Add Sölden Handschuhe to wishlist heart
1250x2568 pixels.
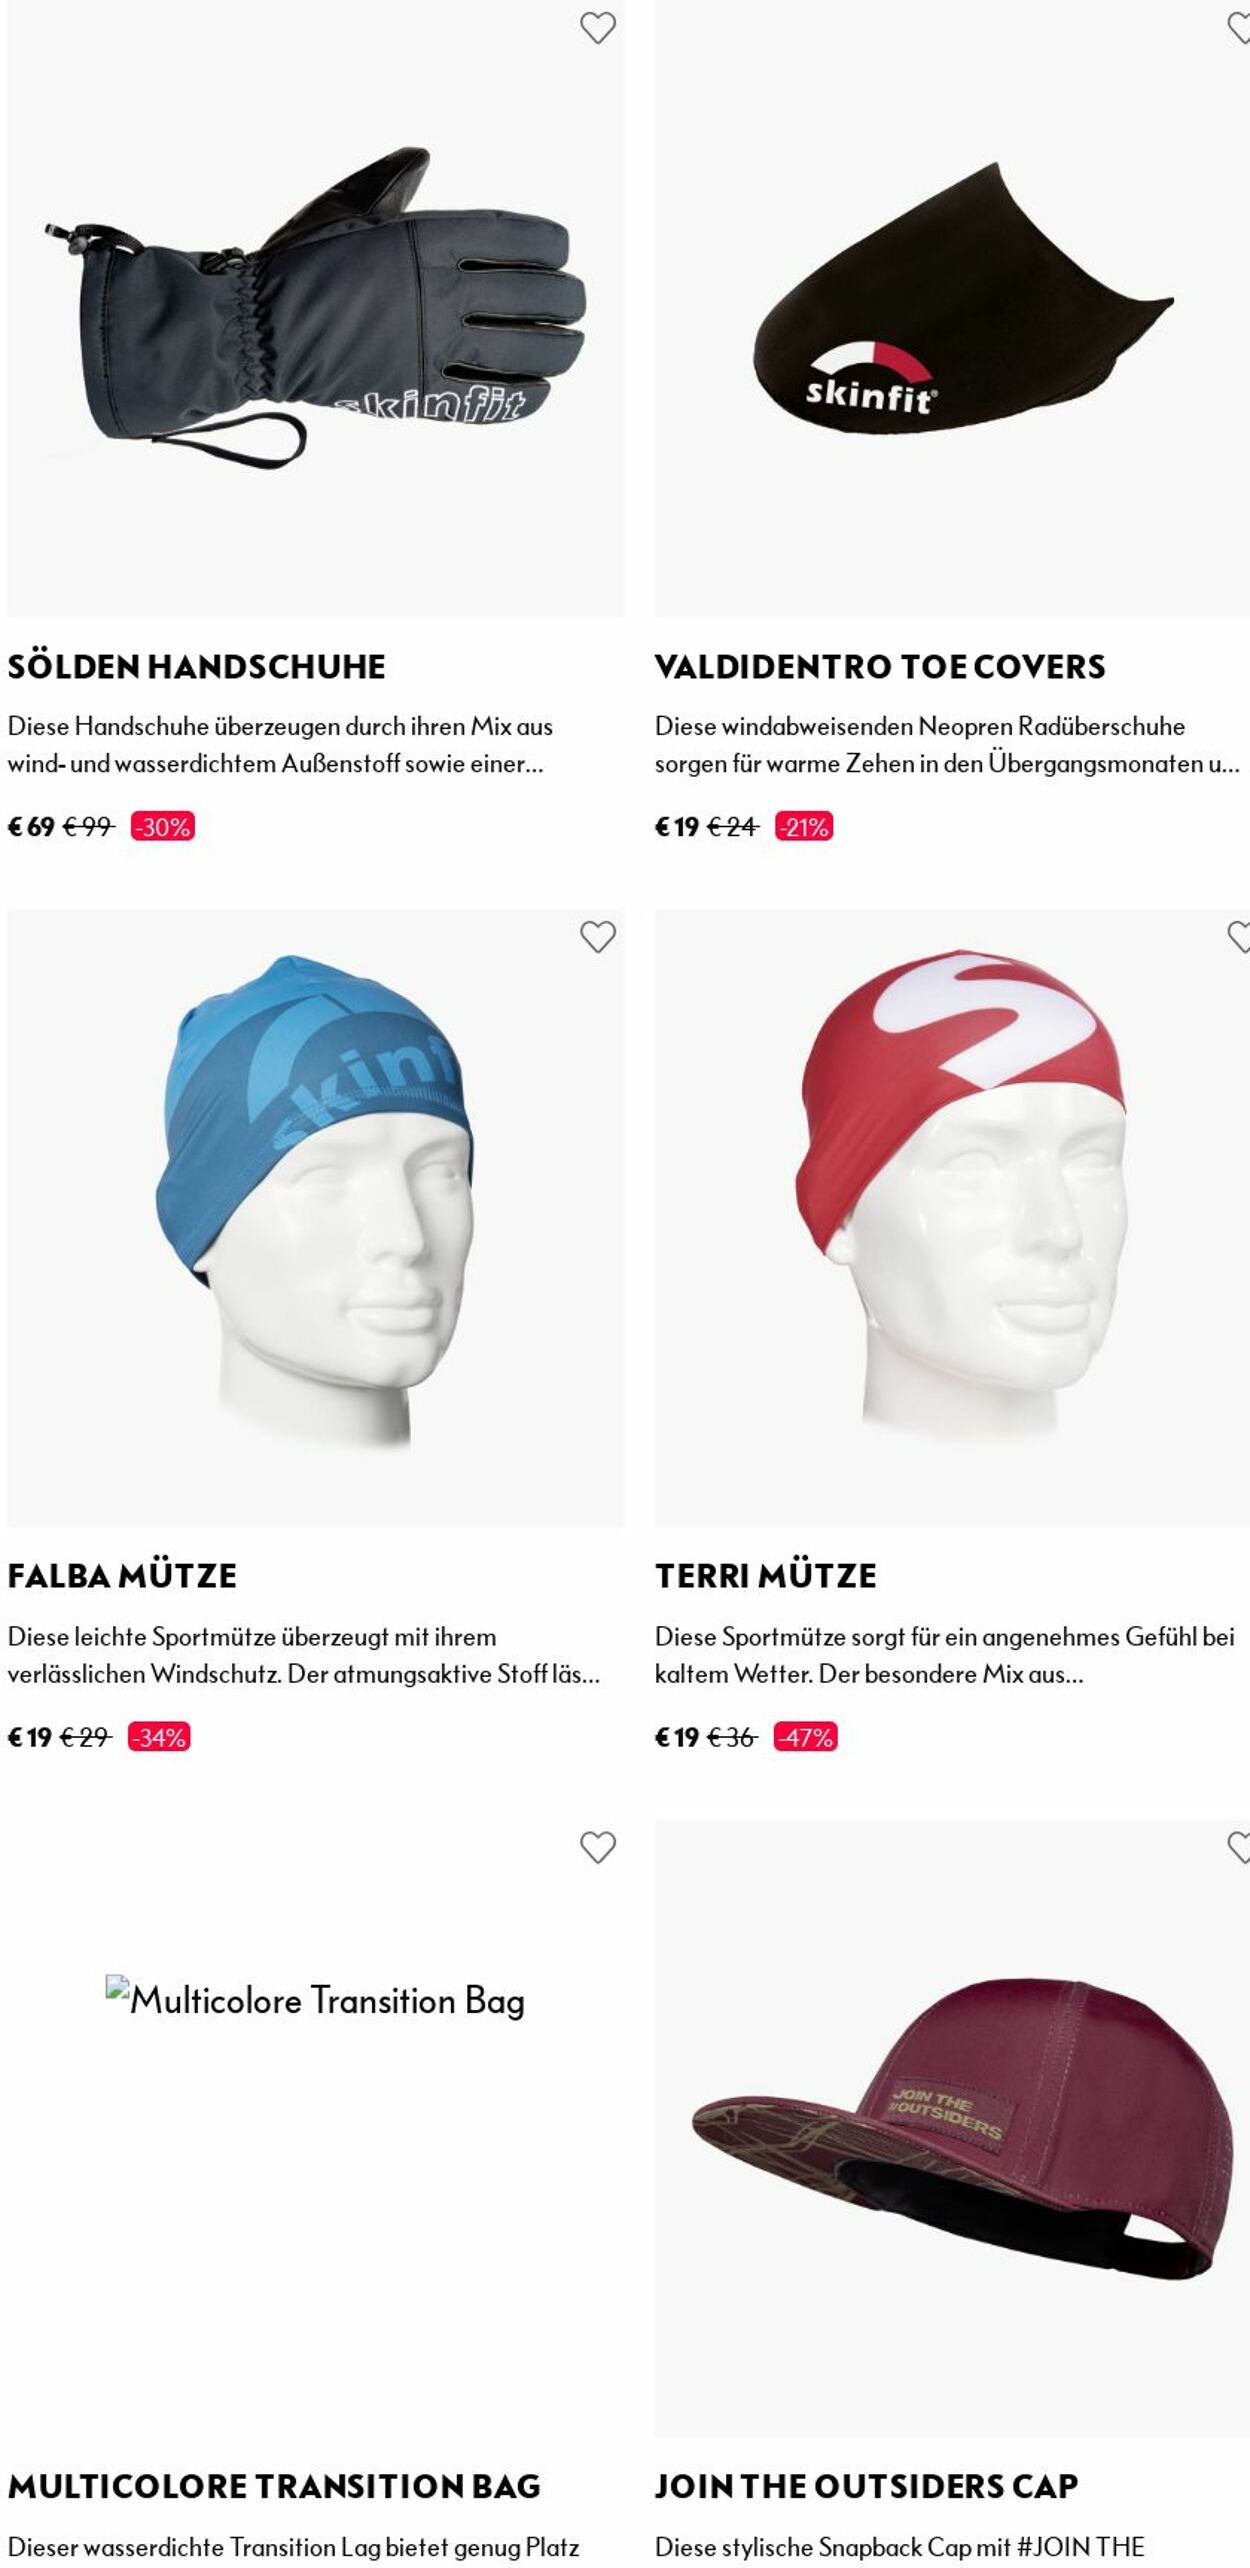[x=598, y=28]
